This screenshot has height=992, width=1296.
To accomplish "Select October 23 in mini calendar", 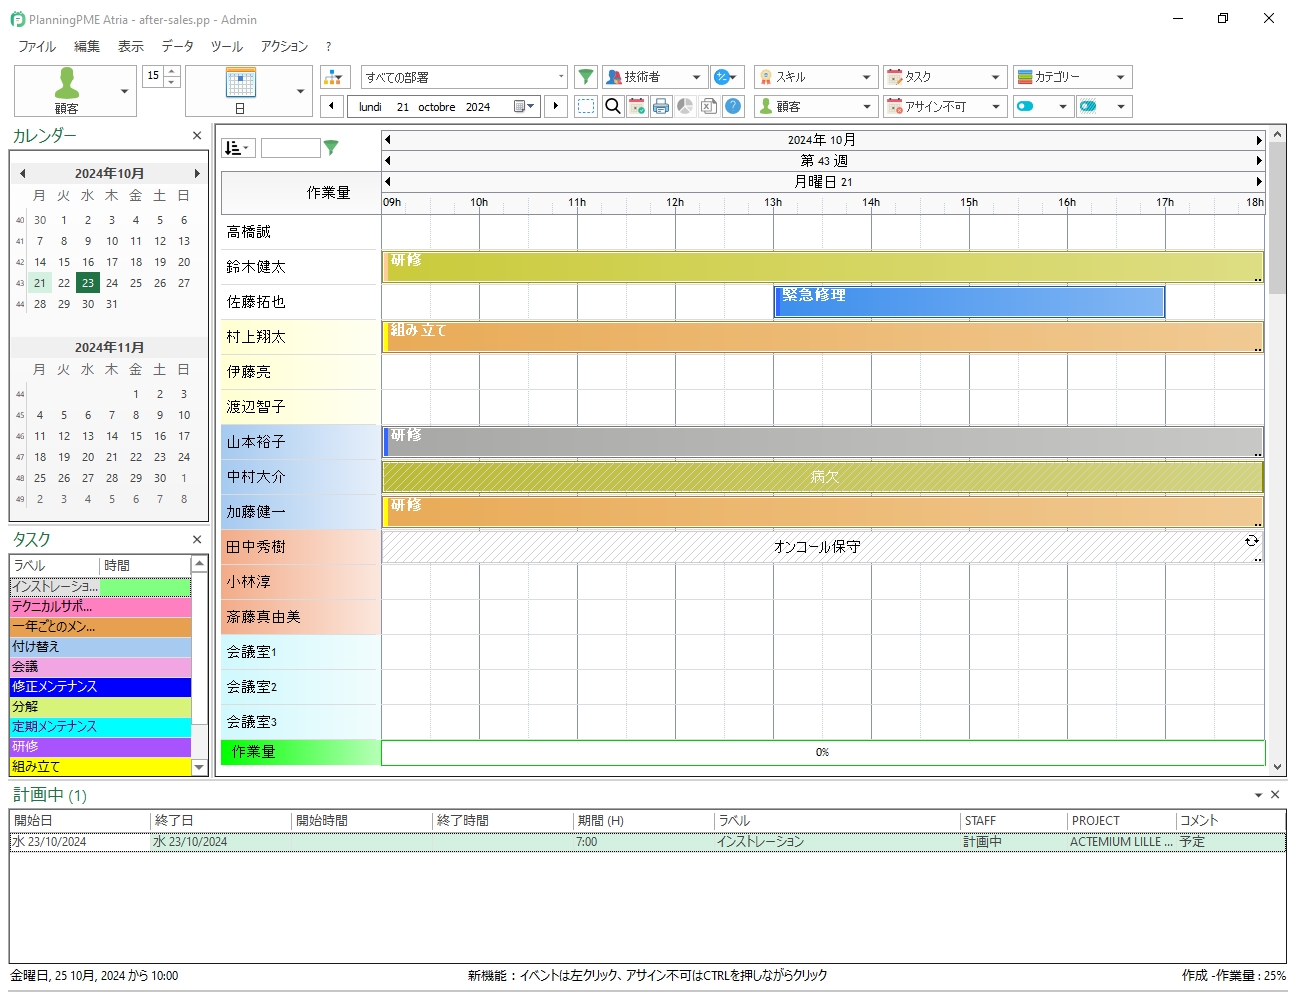I will (x=88, y=283).
